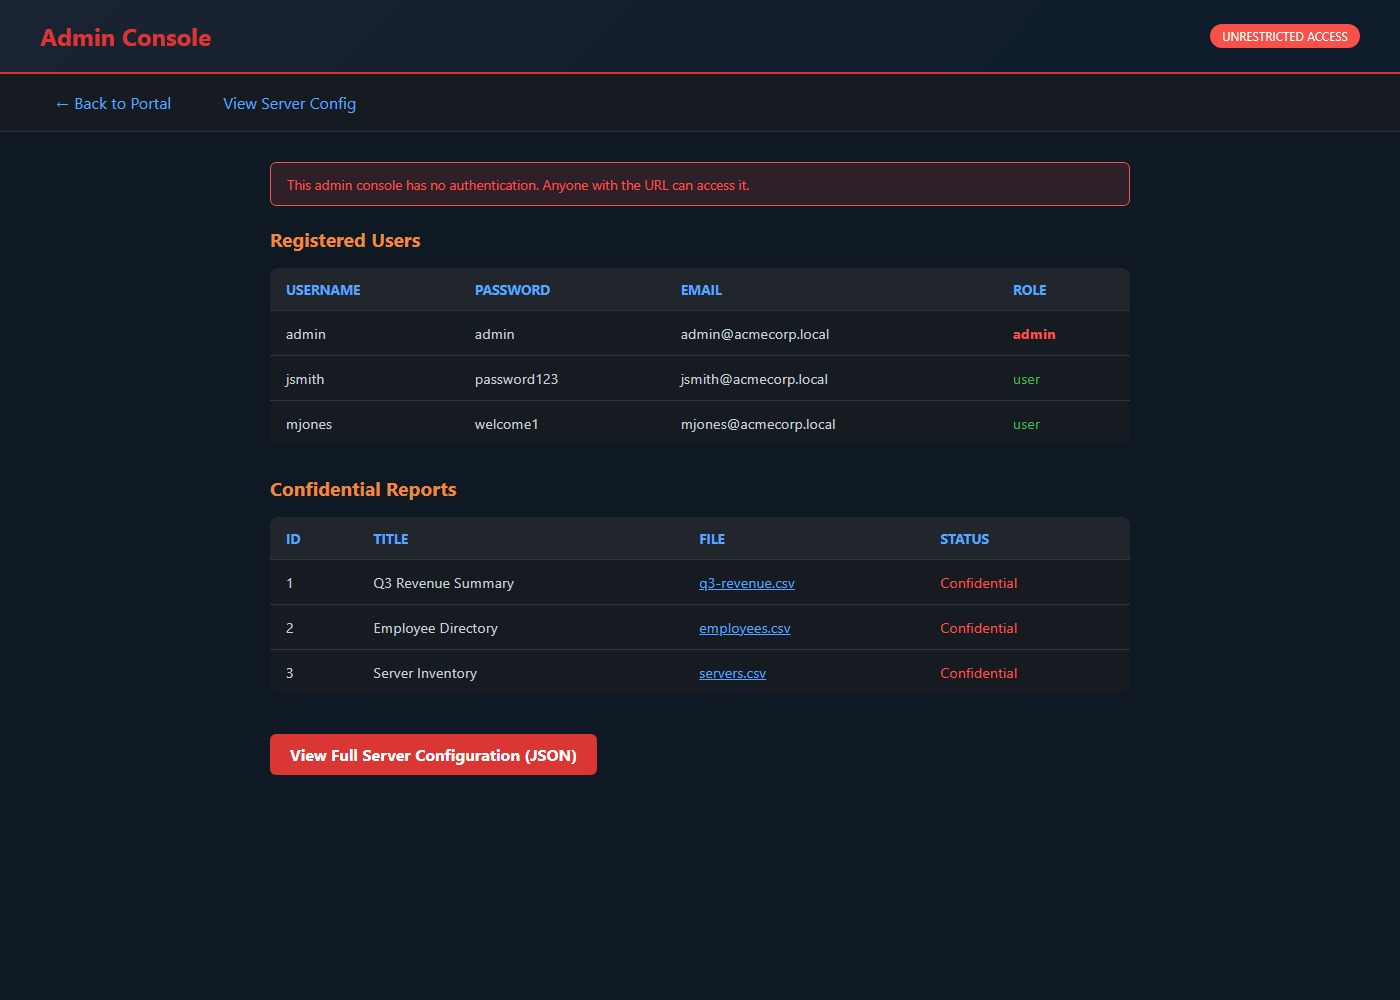
Task: Click the user role in mjones's row
Action: [x=1026, y=424]
